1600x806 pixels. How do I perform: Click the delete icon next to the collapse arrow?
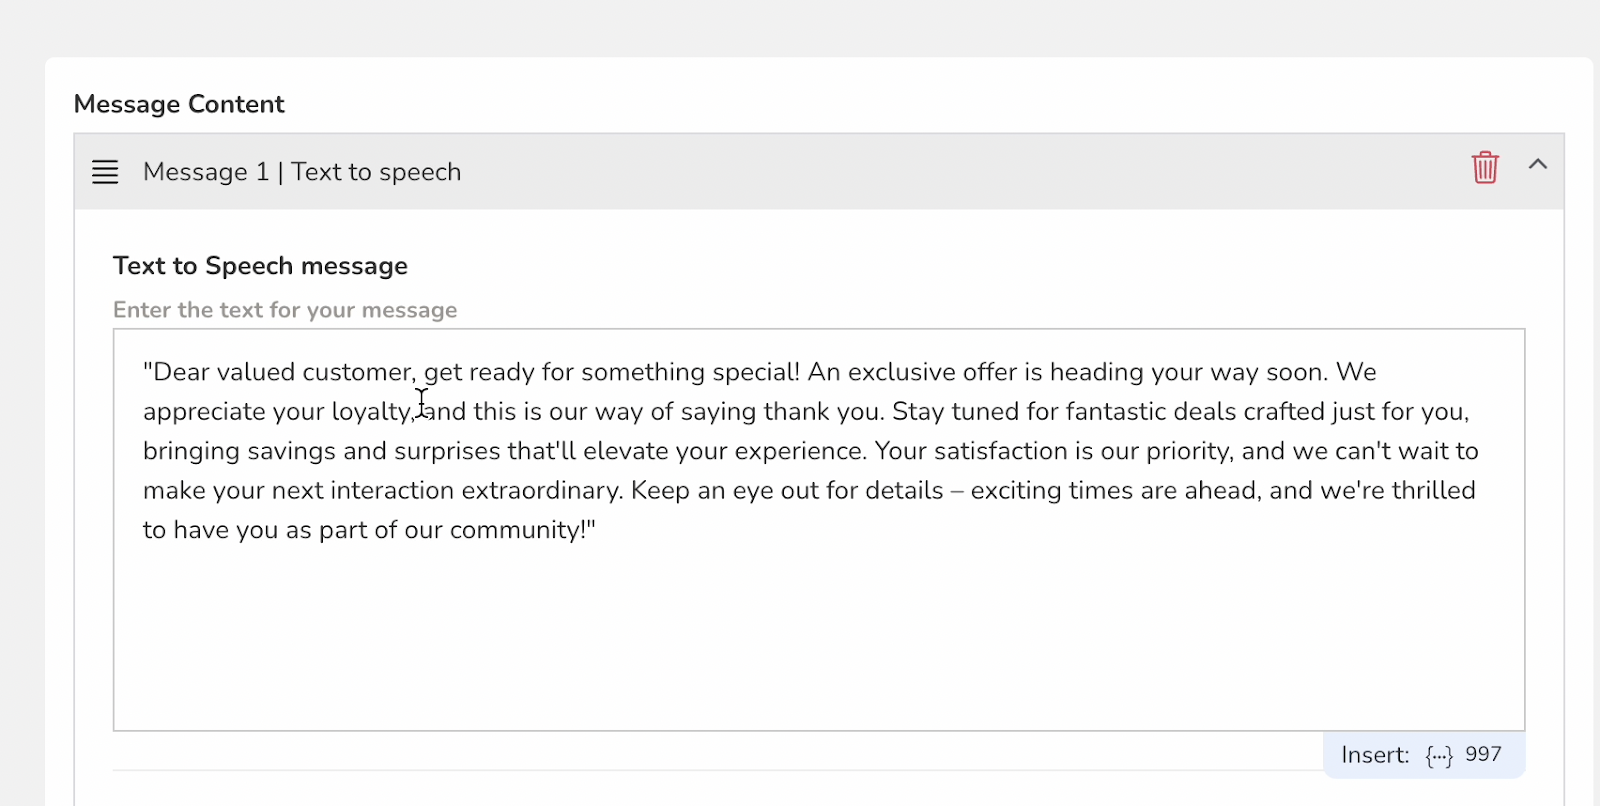click(1484, 167)
